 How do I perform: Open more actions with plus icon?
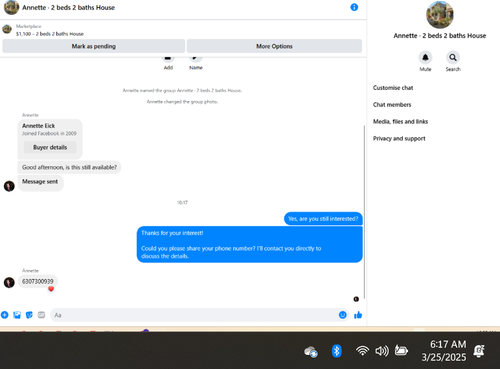(5, 315)
